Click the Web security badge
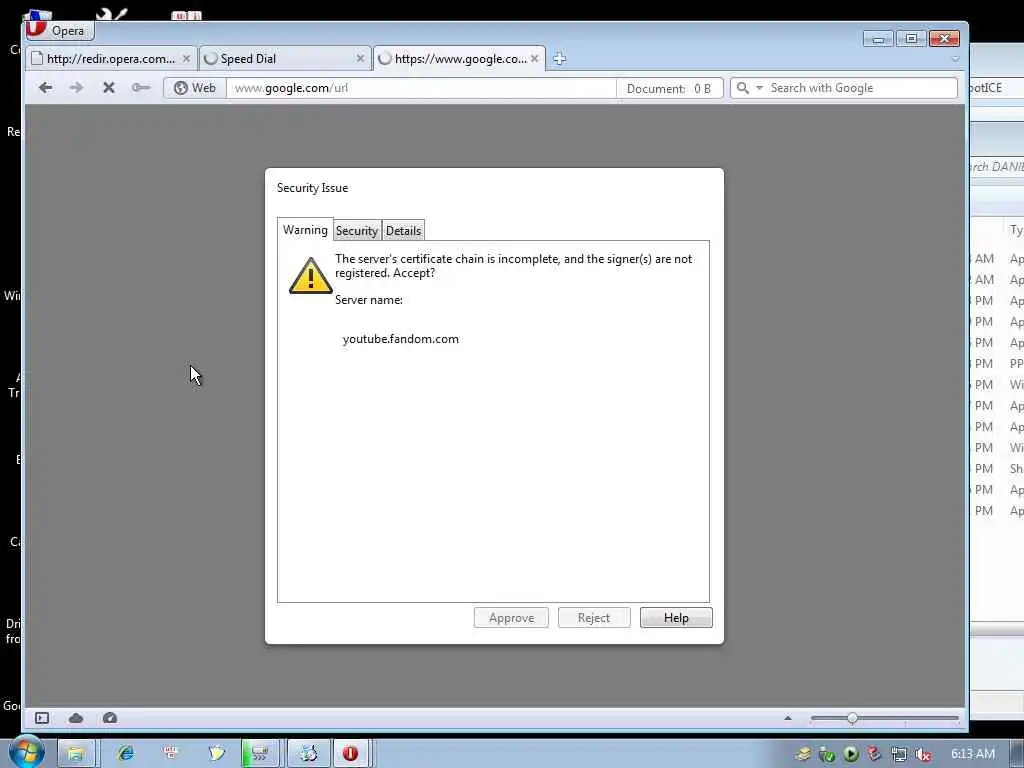1024x768 pixels. click(x=195, y=88)
